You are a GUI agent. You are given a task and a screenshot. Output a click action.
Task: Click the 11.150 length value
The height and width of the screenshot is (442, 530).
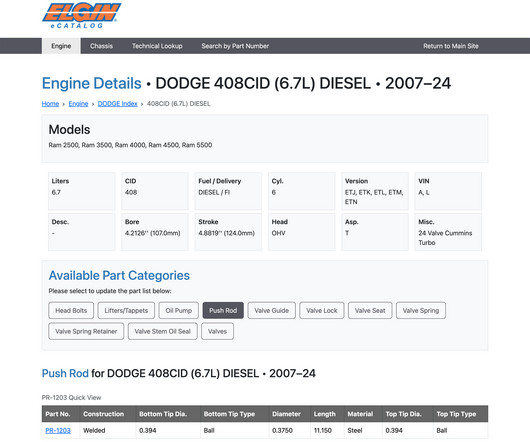323,431
